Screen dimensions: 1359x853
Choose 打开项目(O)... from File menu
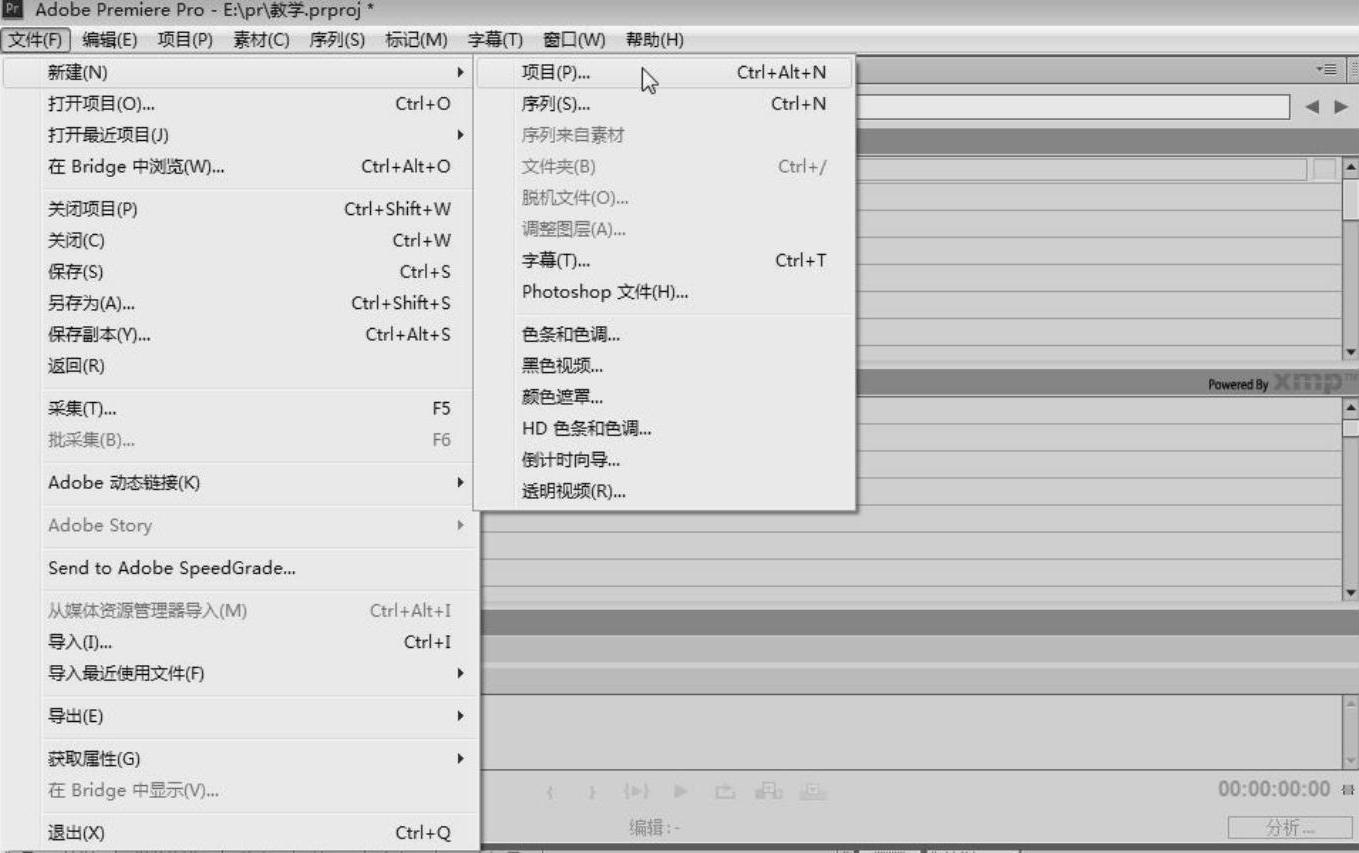tap(240, 104)
